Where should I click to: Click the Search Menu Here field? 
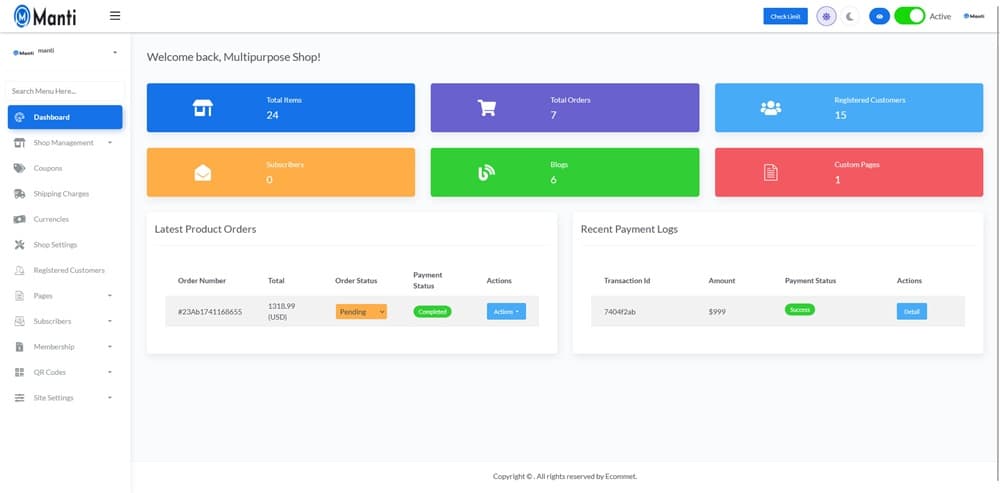[x=65, y=91]
